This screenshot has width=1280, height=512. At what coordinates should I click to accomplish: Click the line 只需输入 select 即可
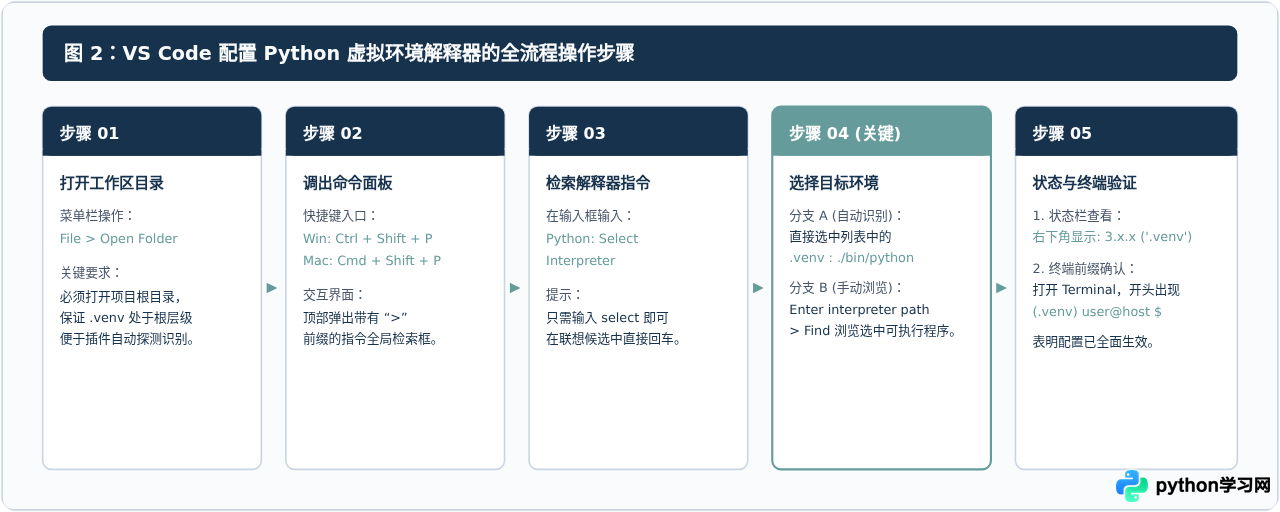(x=608, y=317)
